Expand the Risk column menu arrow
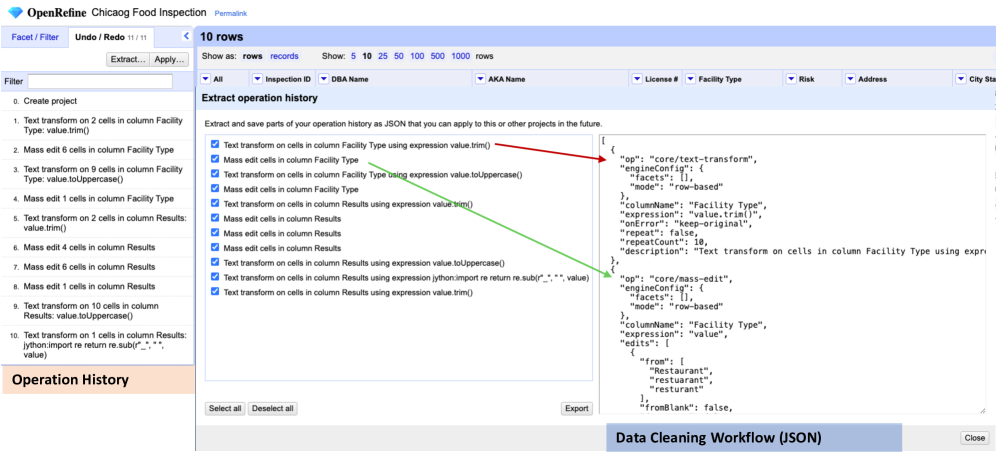997x457 pixels. point(791,79)
